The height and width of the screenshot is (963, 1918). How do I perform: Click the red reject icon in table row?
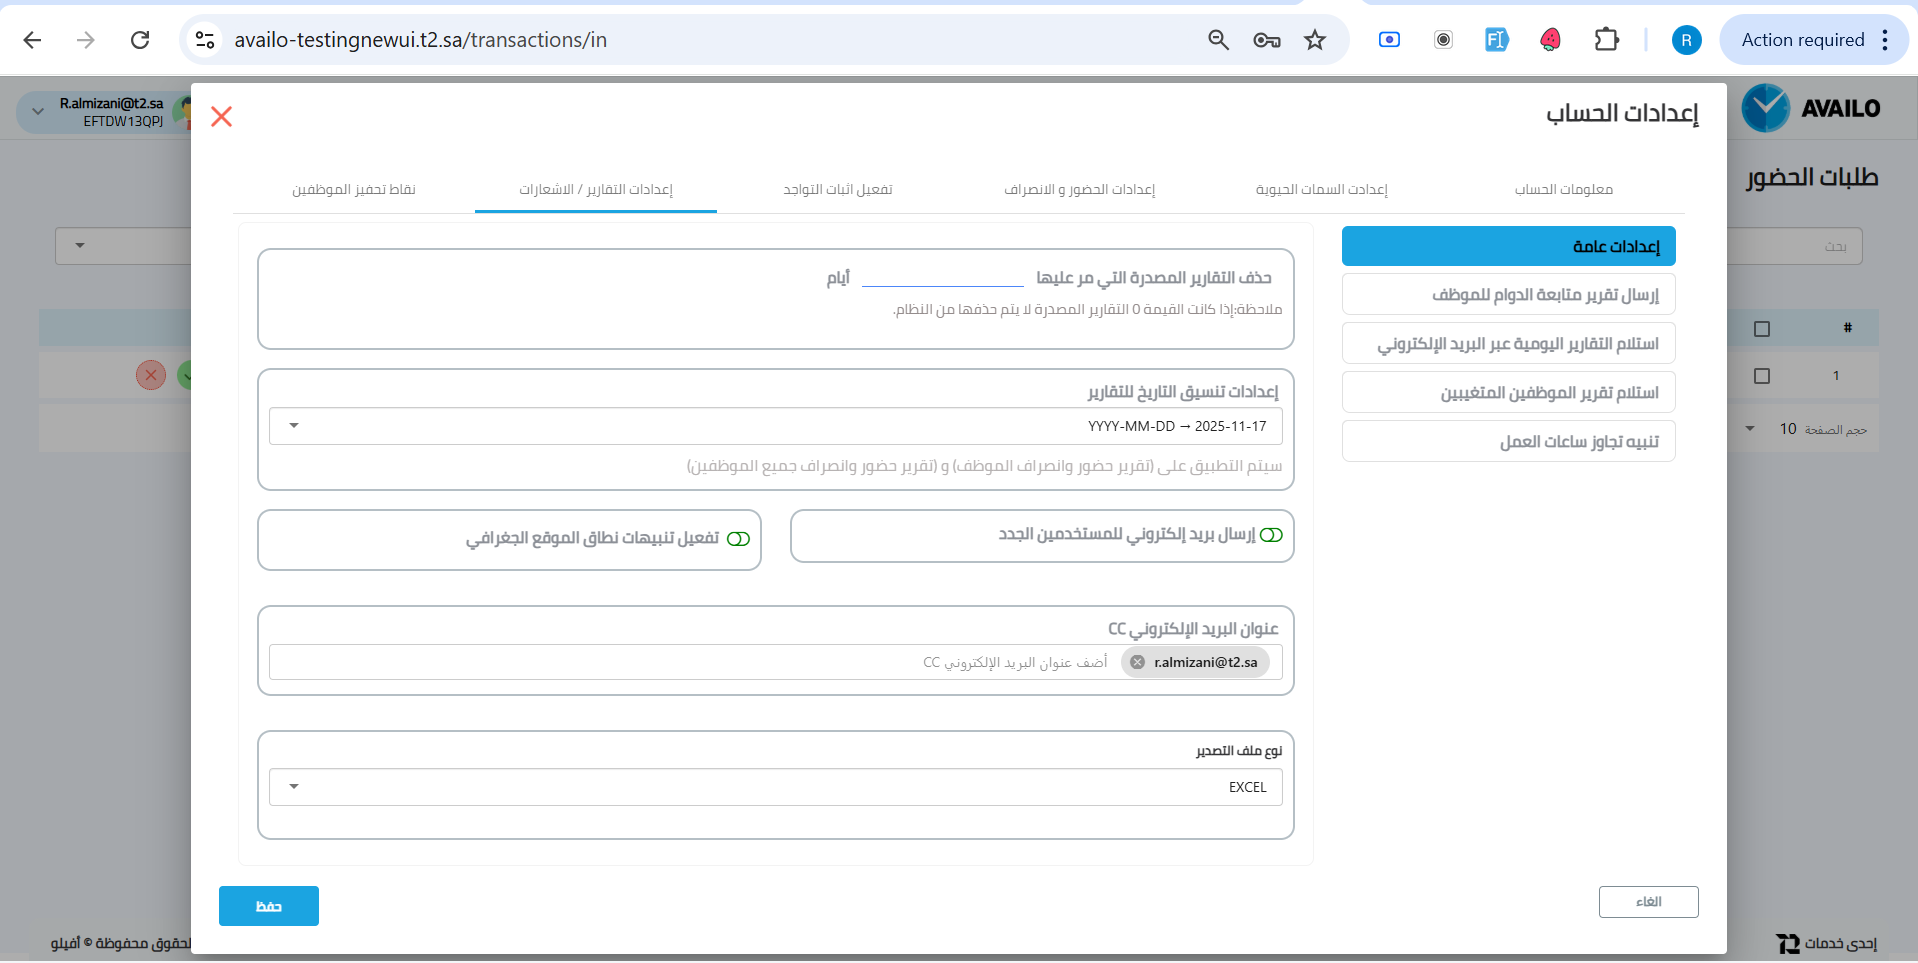point(151,376)
